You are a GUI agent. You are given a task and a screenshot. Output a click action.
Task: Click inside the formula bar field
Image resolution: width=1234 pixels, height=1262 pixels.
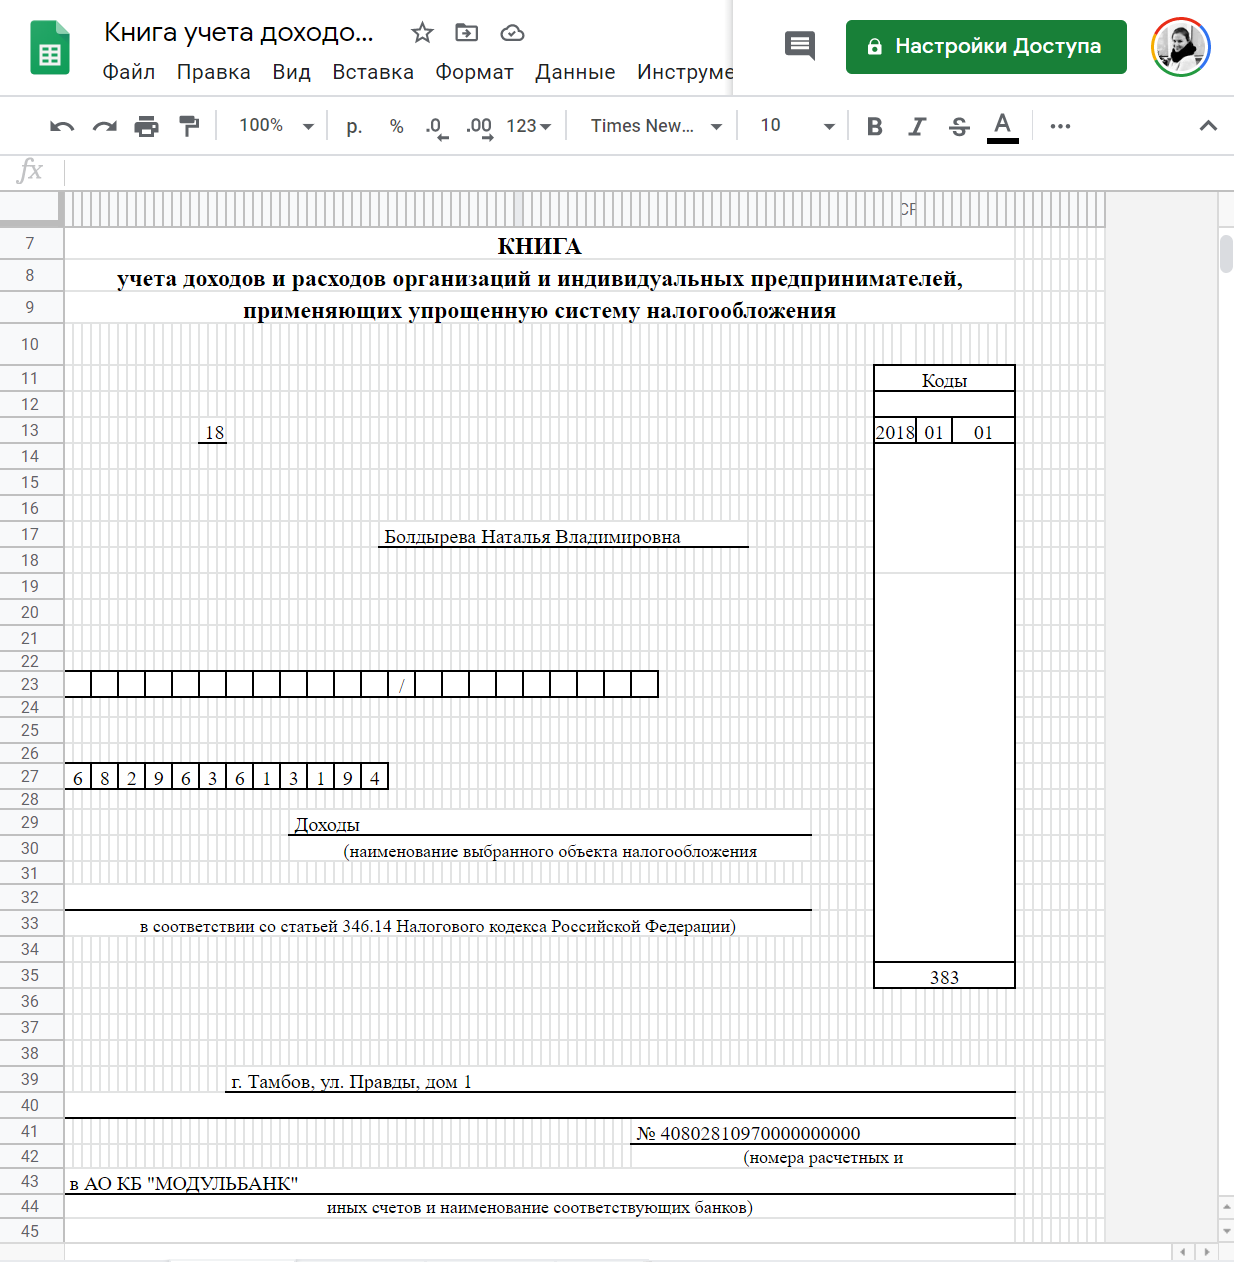click(640, 171)
